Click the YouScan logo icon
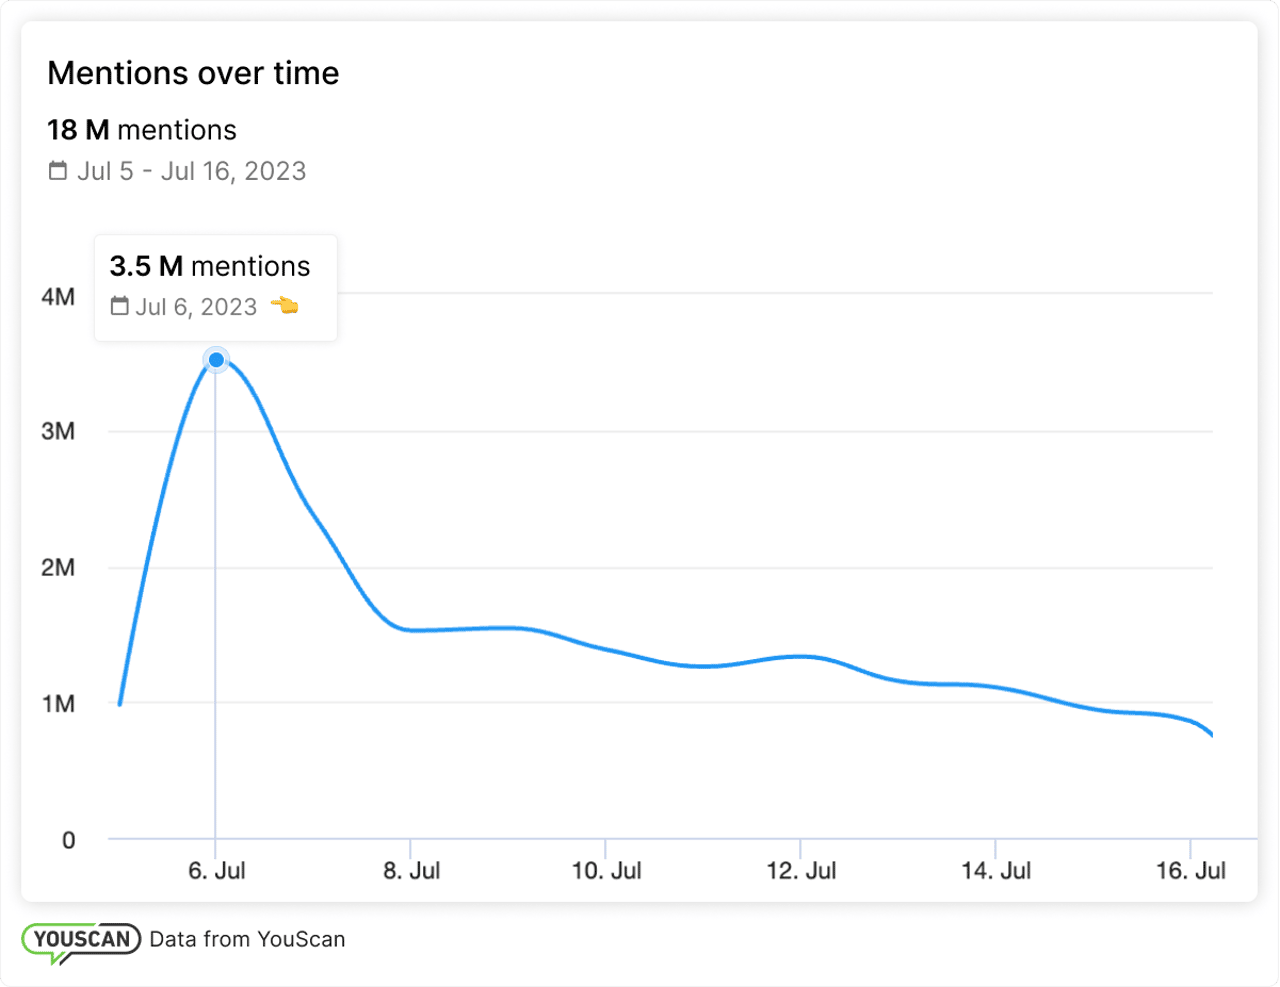Image resolution: width=1280 pixels, height=987 pixels. (x=81, y=941)
